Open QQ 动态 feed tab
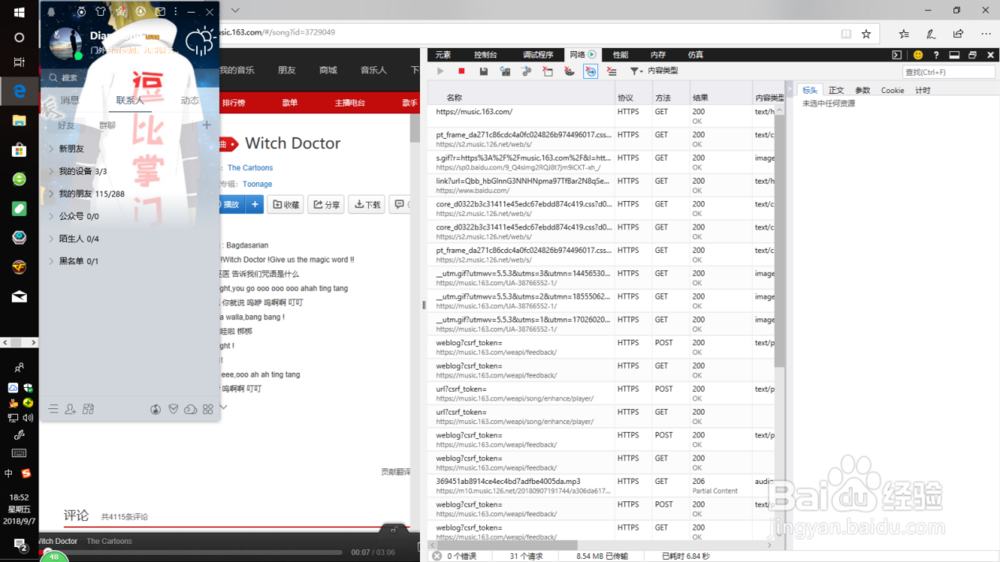The height and width of the screenshot is (562, 1000). (x=189, y=100)
